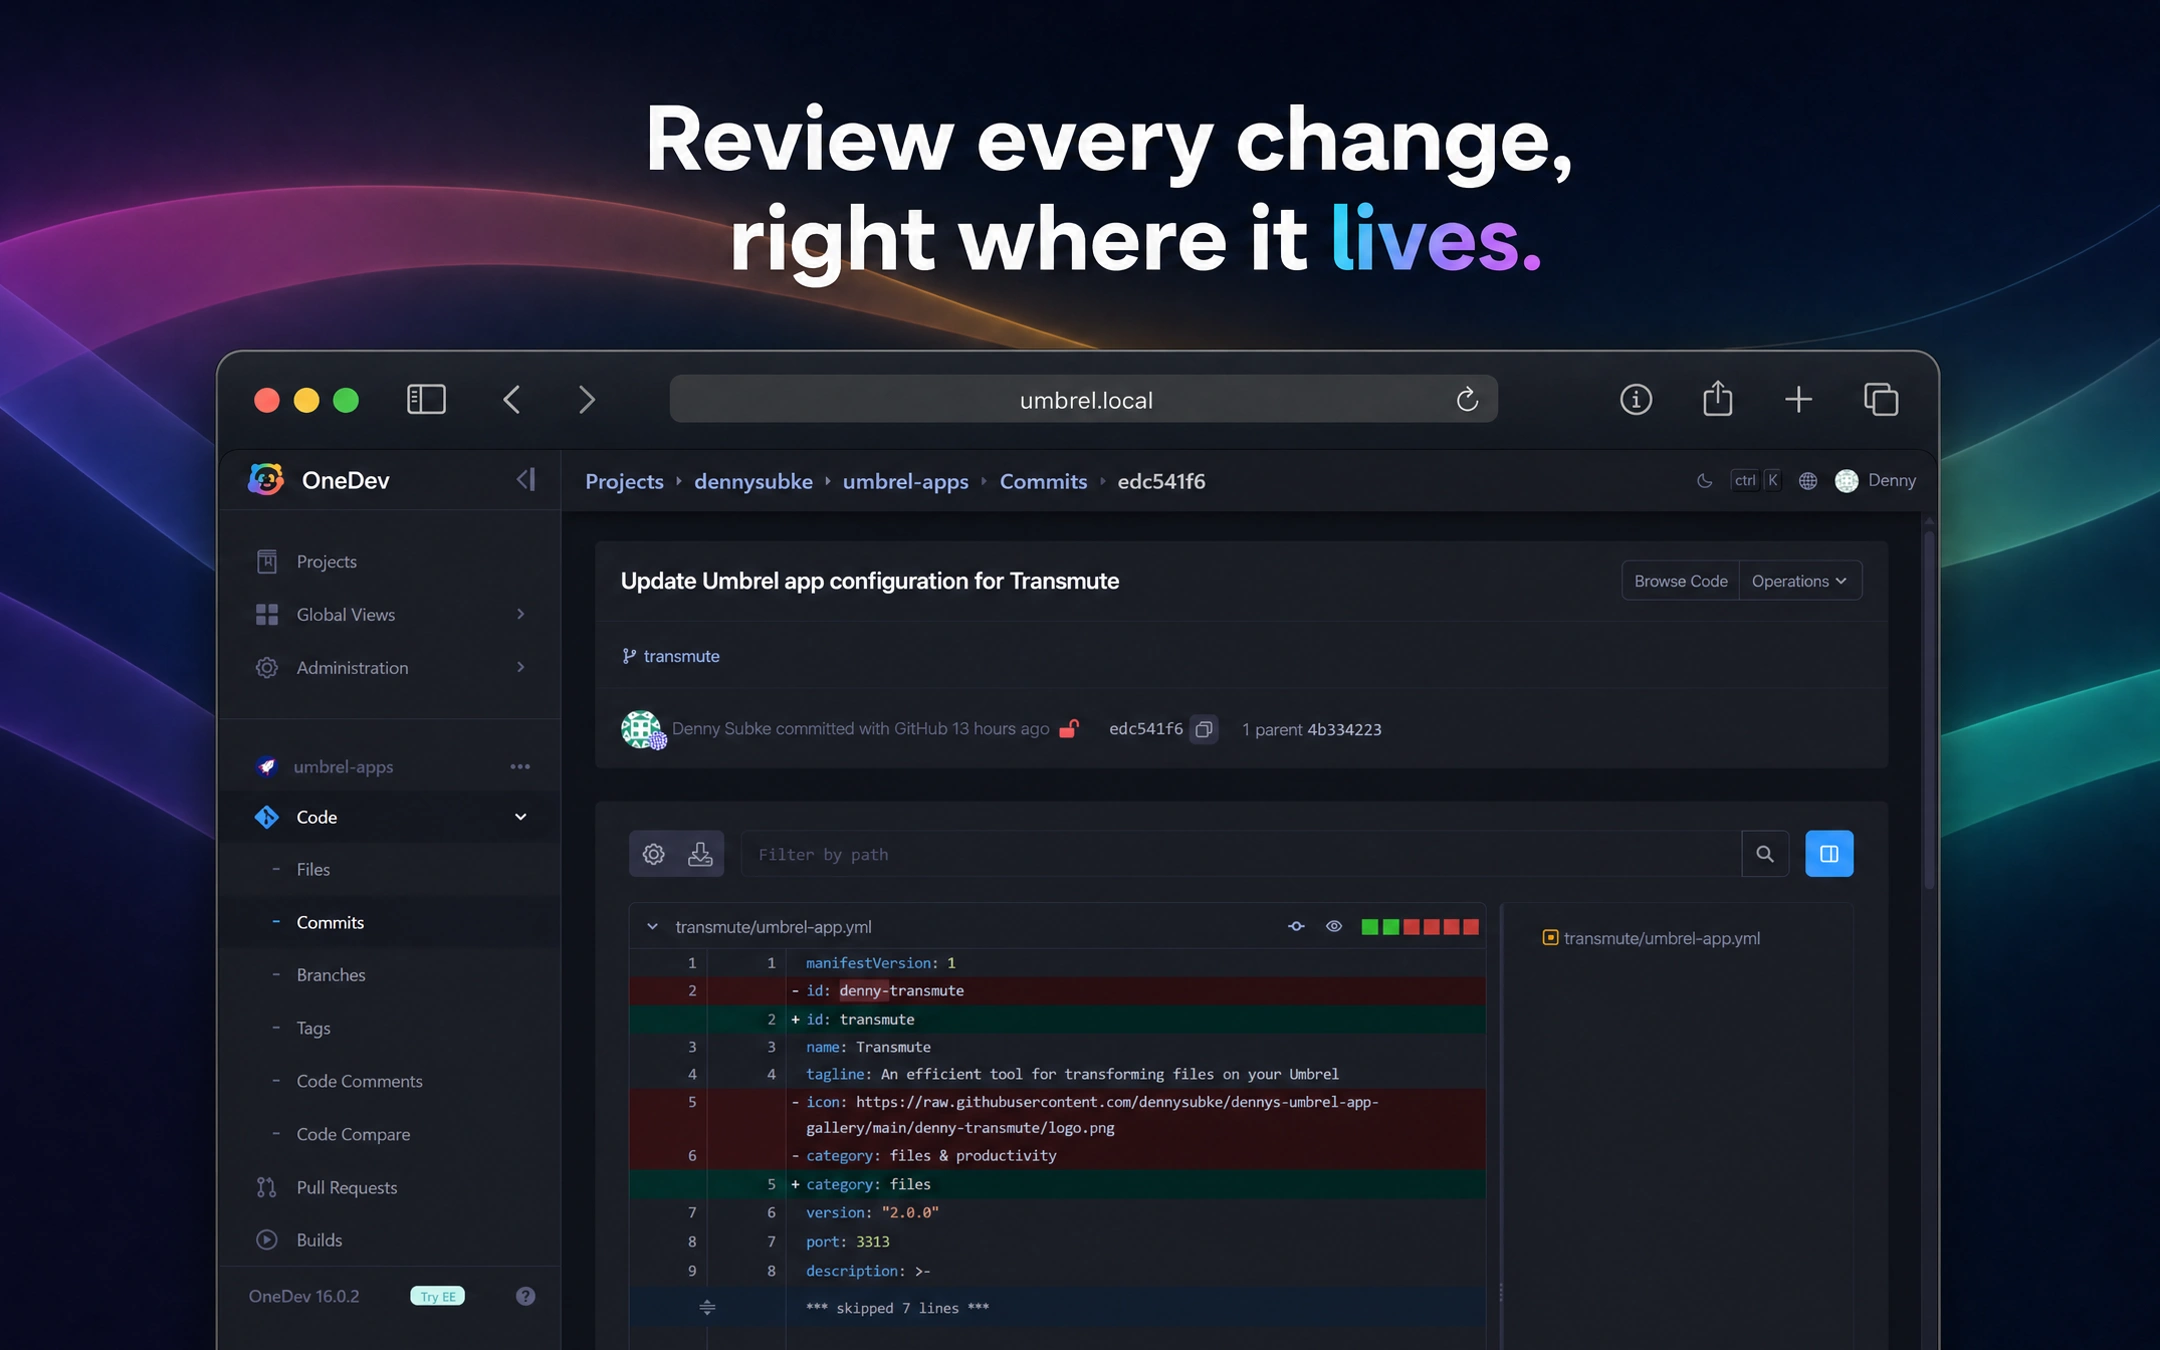This screenshot has height=1350, width=2160.
Task: Click the OneDev 16.0.2 version text
Action: pyautogui.click(x=304, y=1296)
